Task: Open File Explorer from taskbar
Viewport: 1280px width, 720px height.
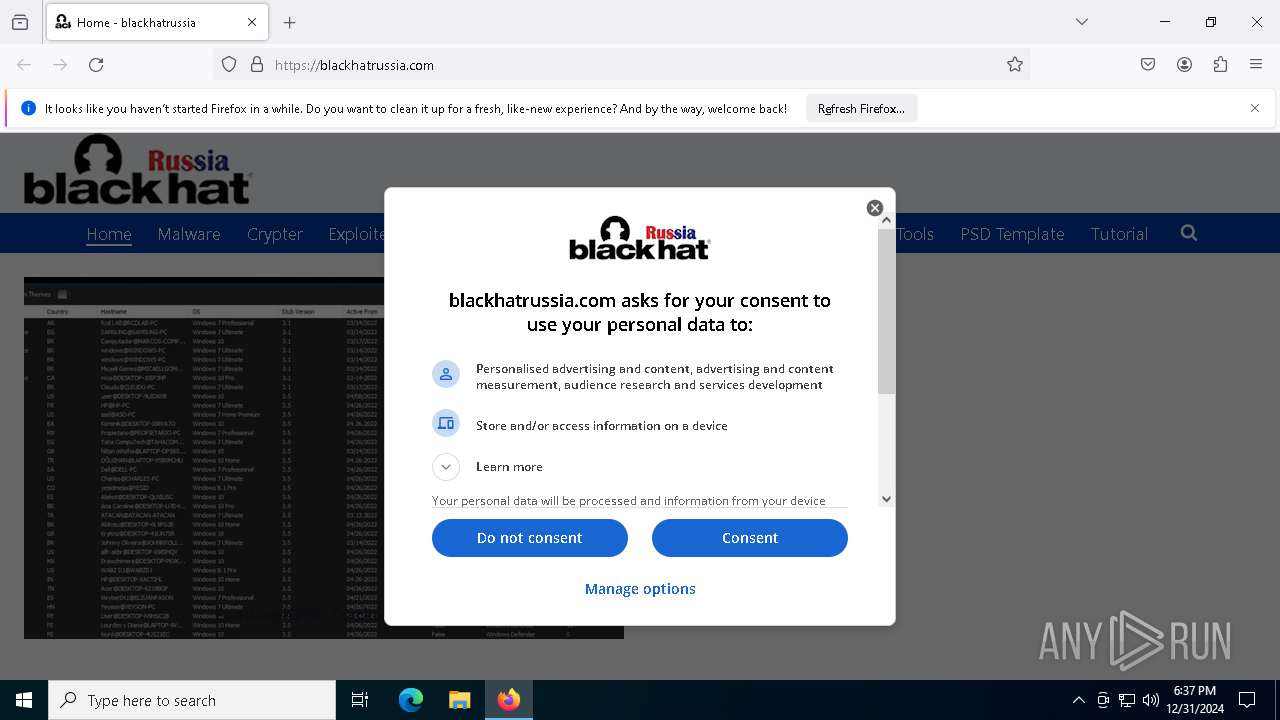Action: (459, 700)
